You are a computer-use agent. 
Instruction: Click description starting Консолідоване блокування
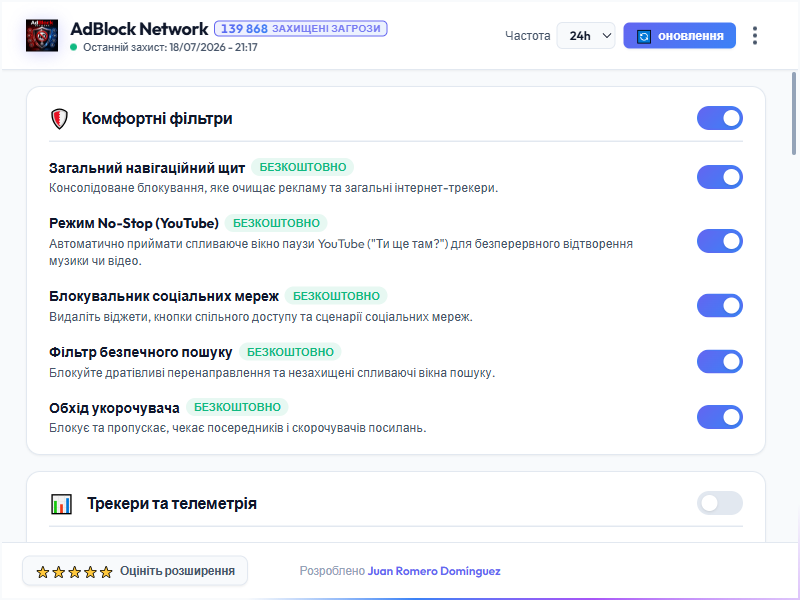pyautogui.click(x=273, y=188)
